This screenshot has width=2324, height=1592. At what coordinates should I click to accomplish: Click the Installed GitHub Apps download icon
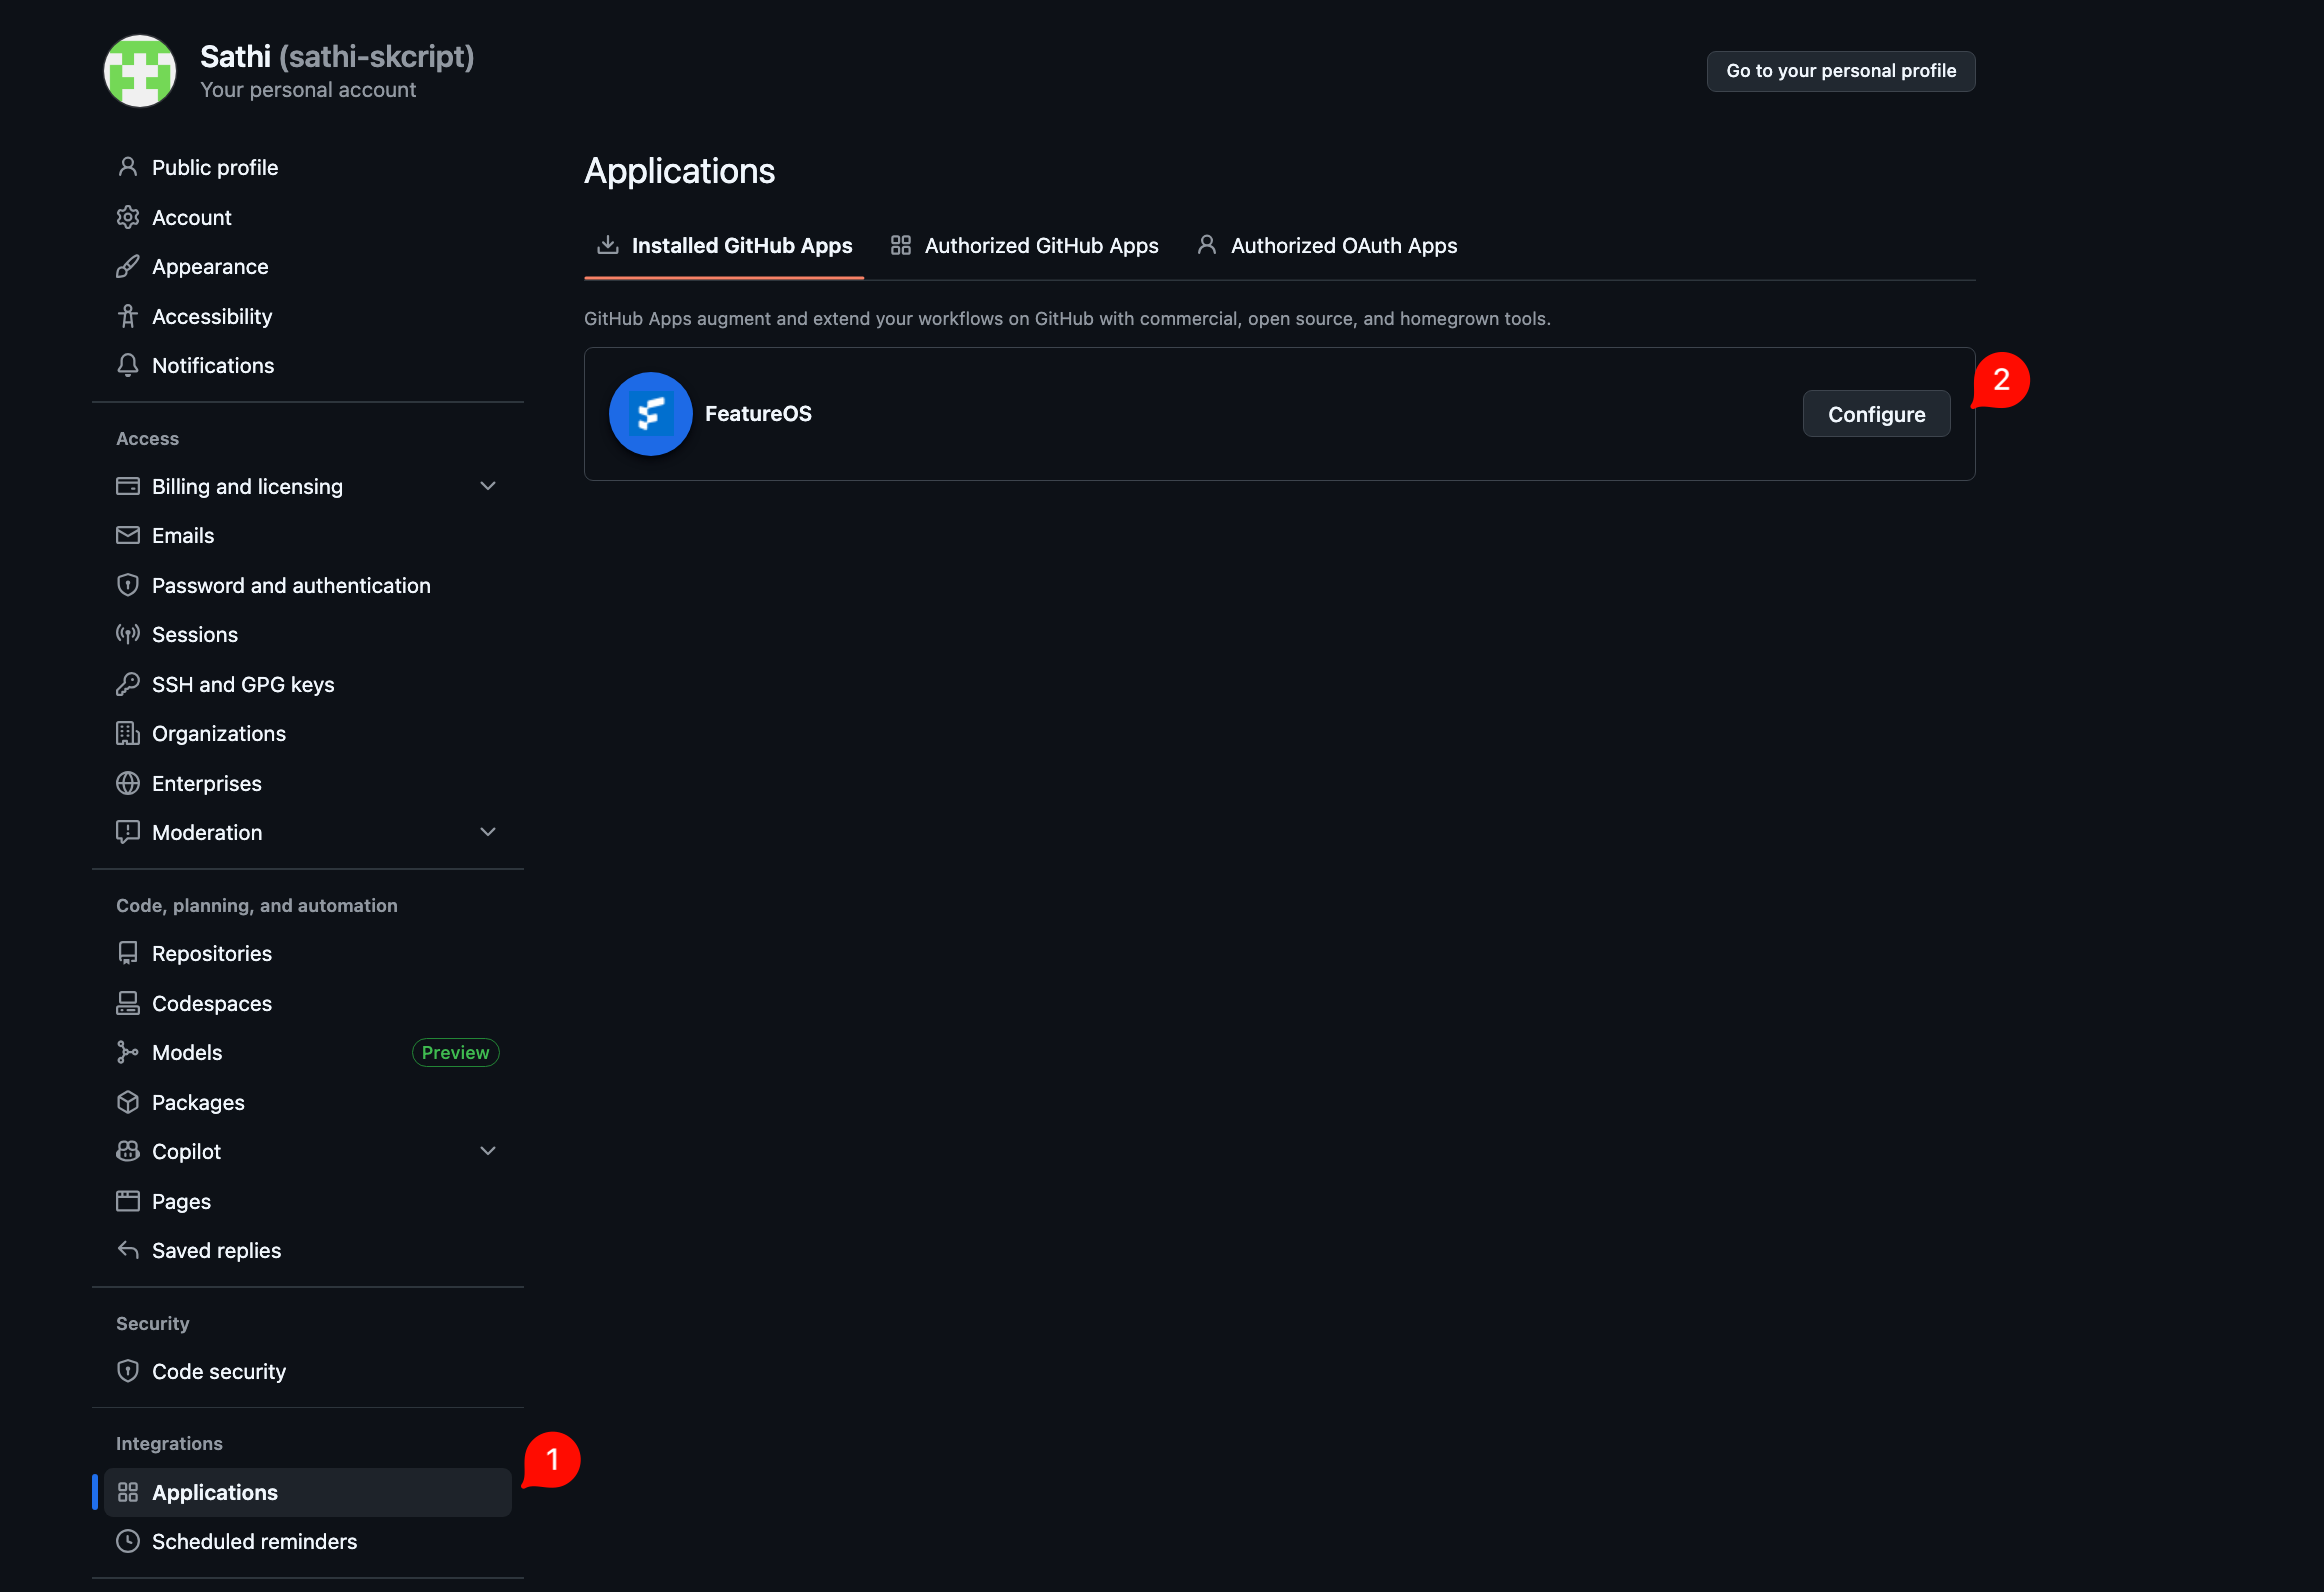point(607,245)
